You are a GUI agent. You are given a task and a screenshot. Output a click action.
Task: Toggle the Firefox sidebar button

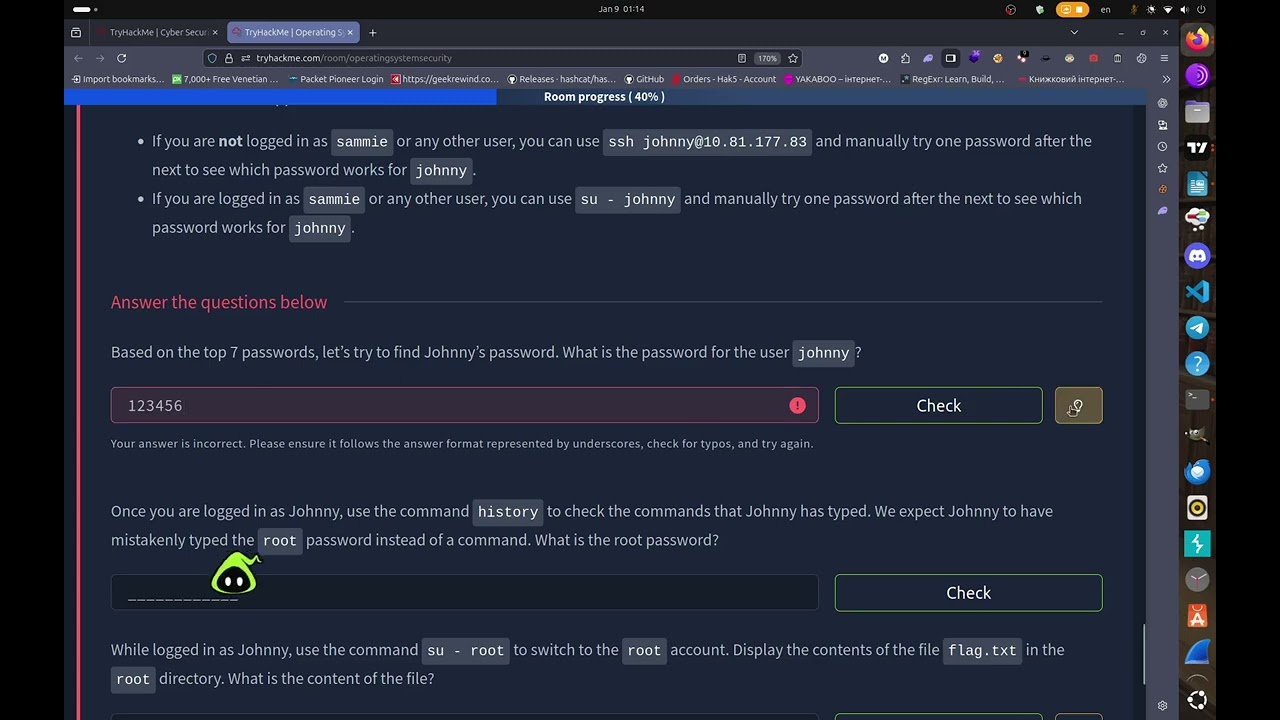(951, 58)
